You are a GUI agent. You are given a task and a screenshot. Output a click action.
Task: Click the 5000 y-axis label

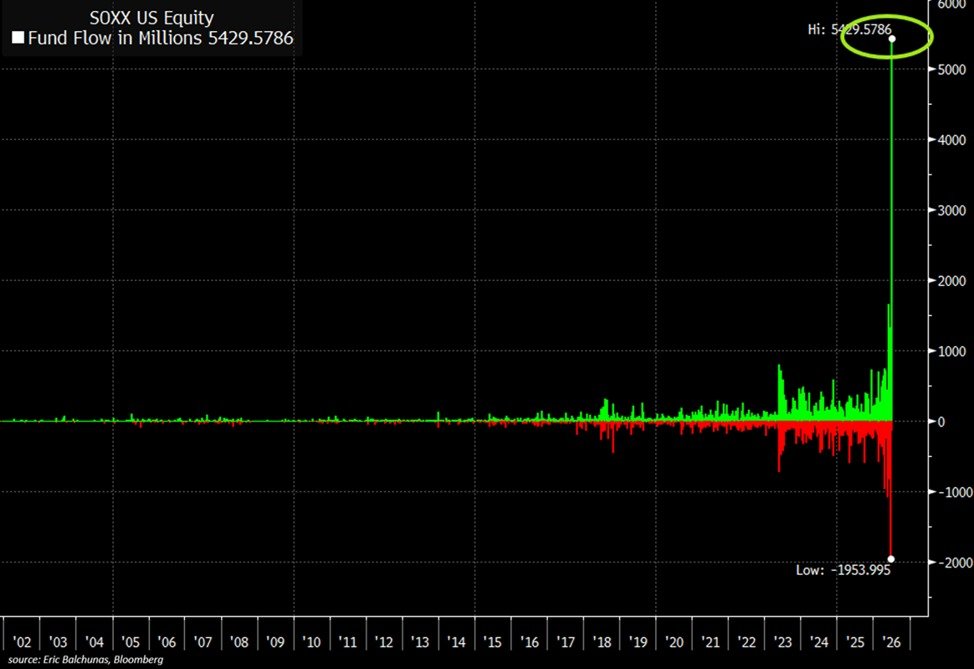click(x=952, y=70)
